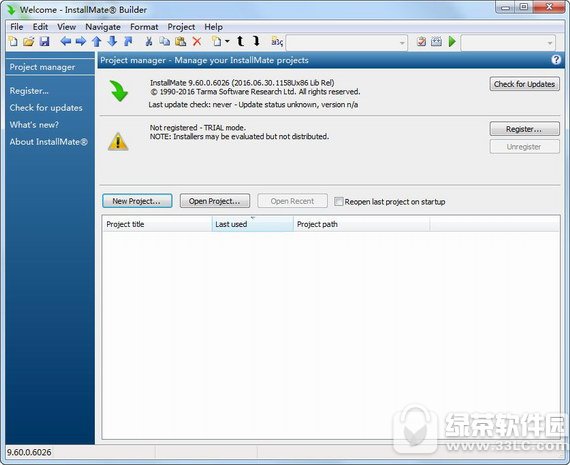
Task: Open What's new? in sidebar
Action: tap(34, 125)
